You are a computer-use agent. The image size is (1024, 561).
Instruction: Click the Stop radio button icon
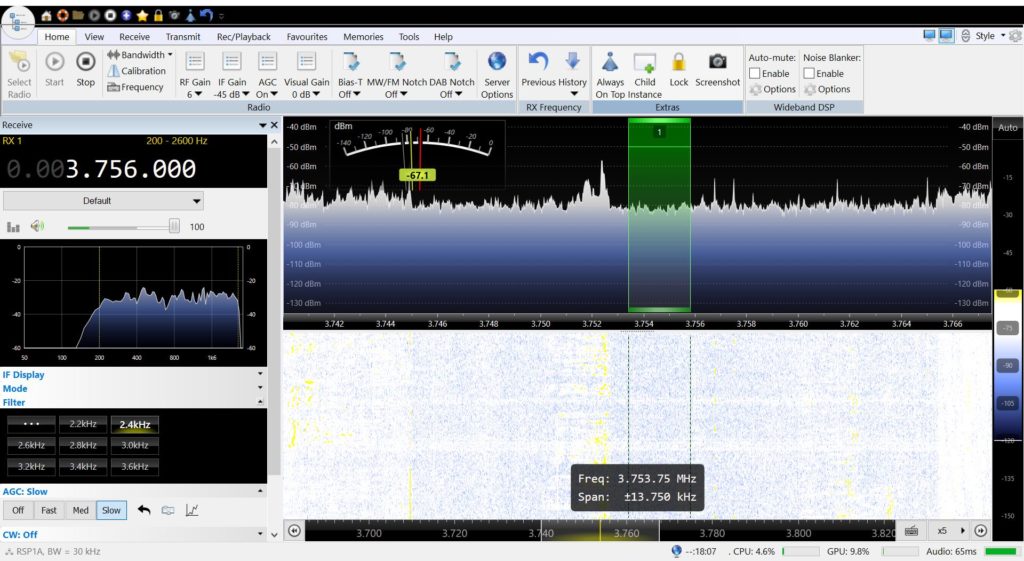(x=85, y=62)
